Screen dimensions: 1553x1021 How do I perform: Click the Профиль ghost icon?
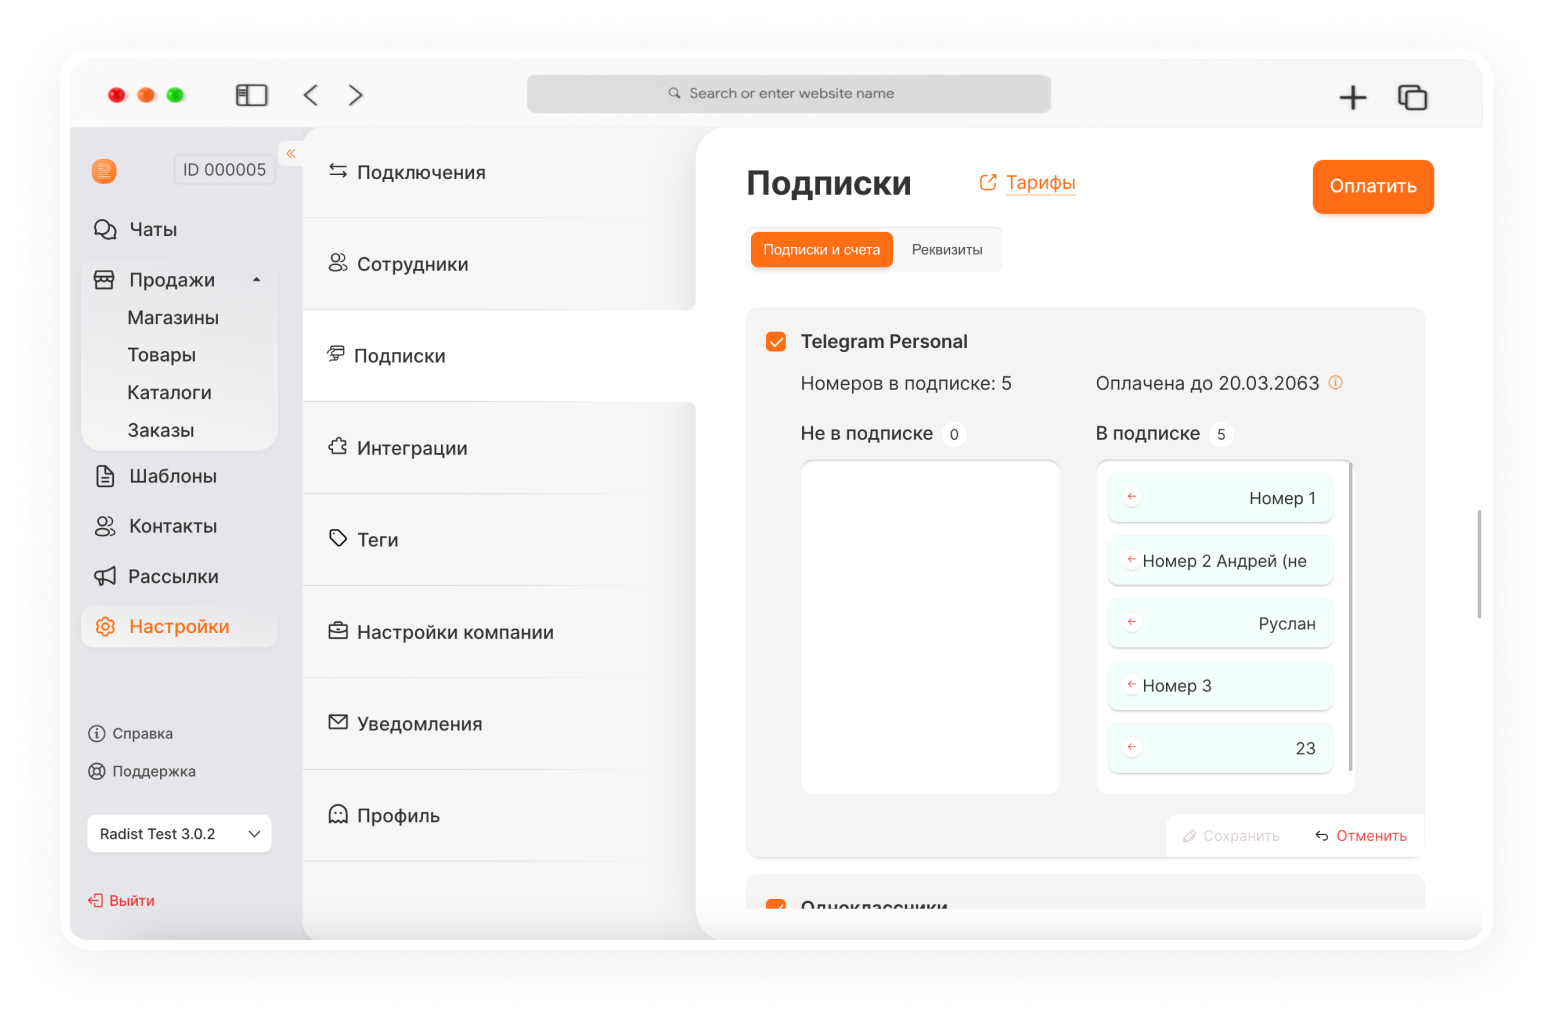point(338,814)
